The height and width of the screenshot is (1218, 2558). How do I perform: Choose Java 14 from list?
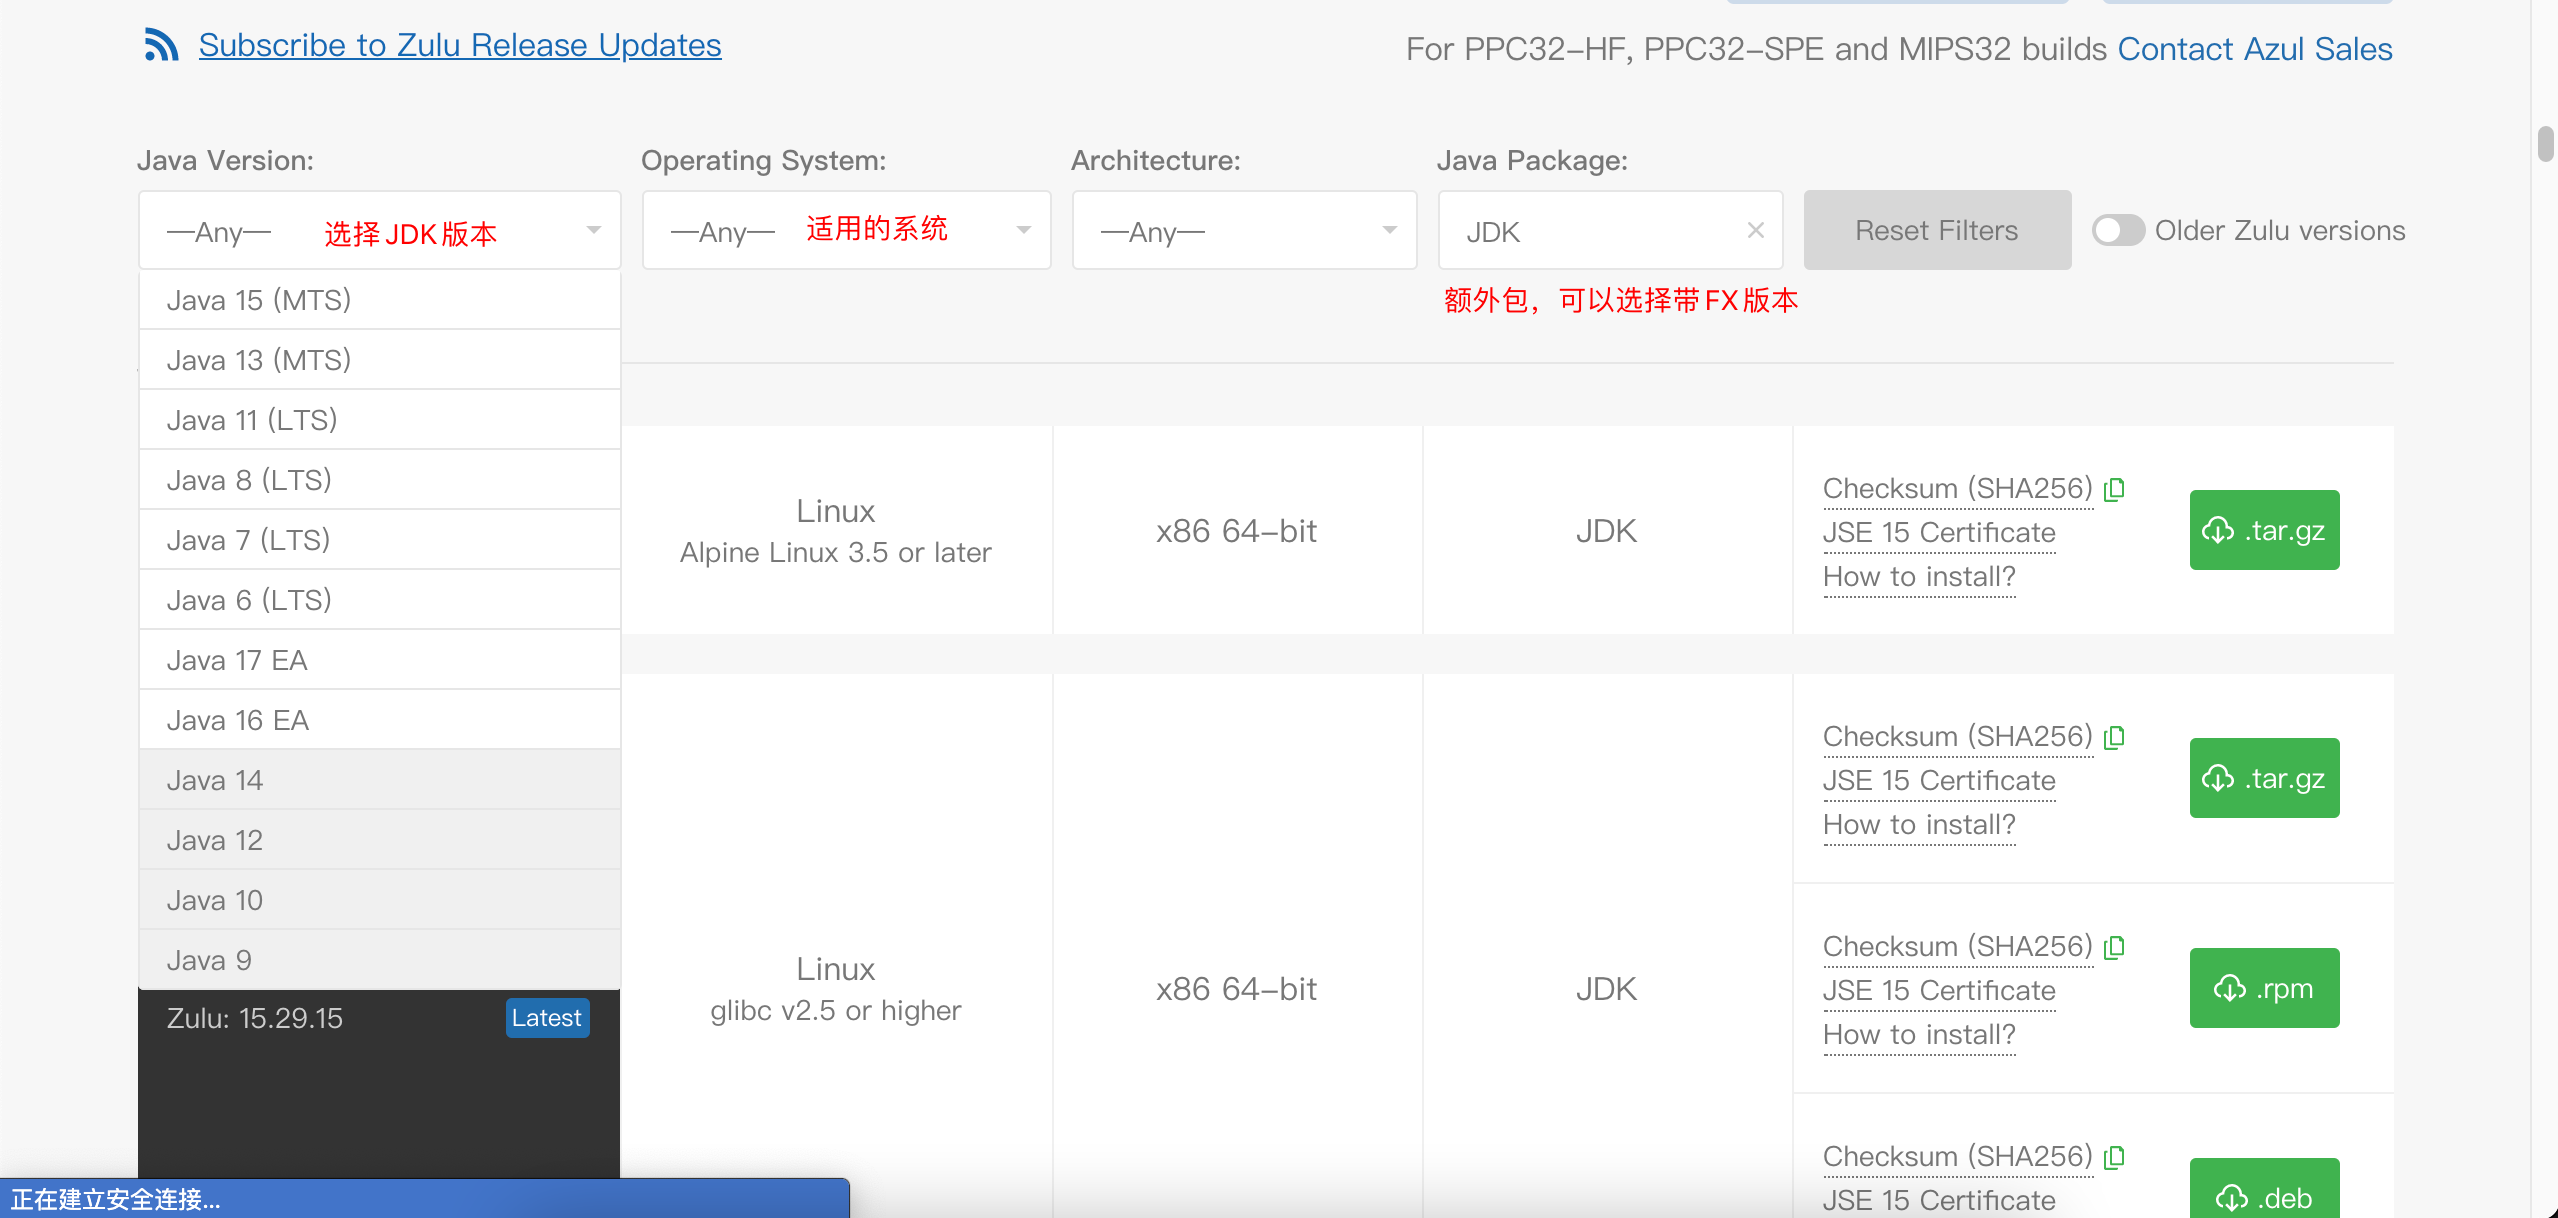click(380, 780)
